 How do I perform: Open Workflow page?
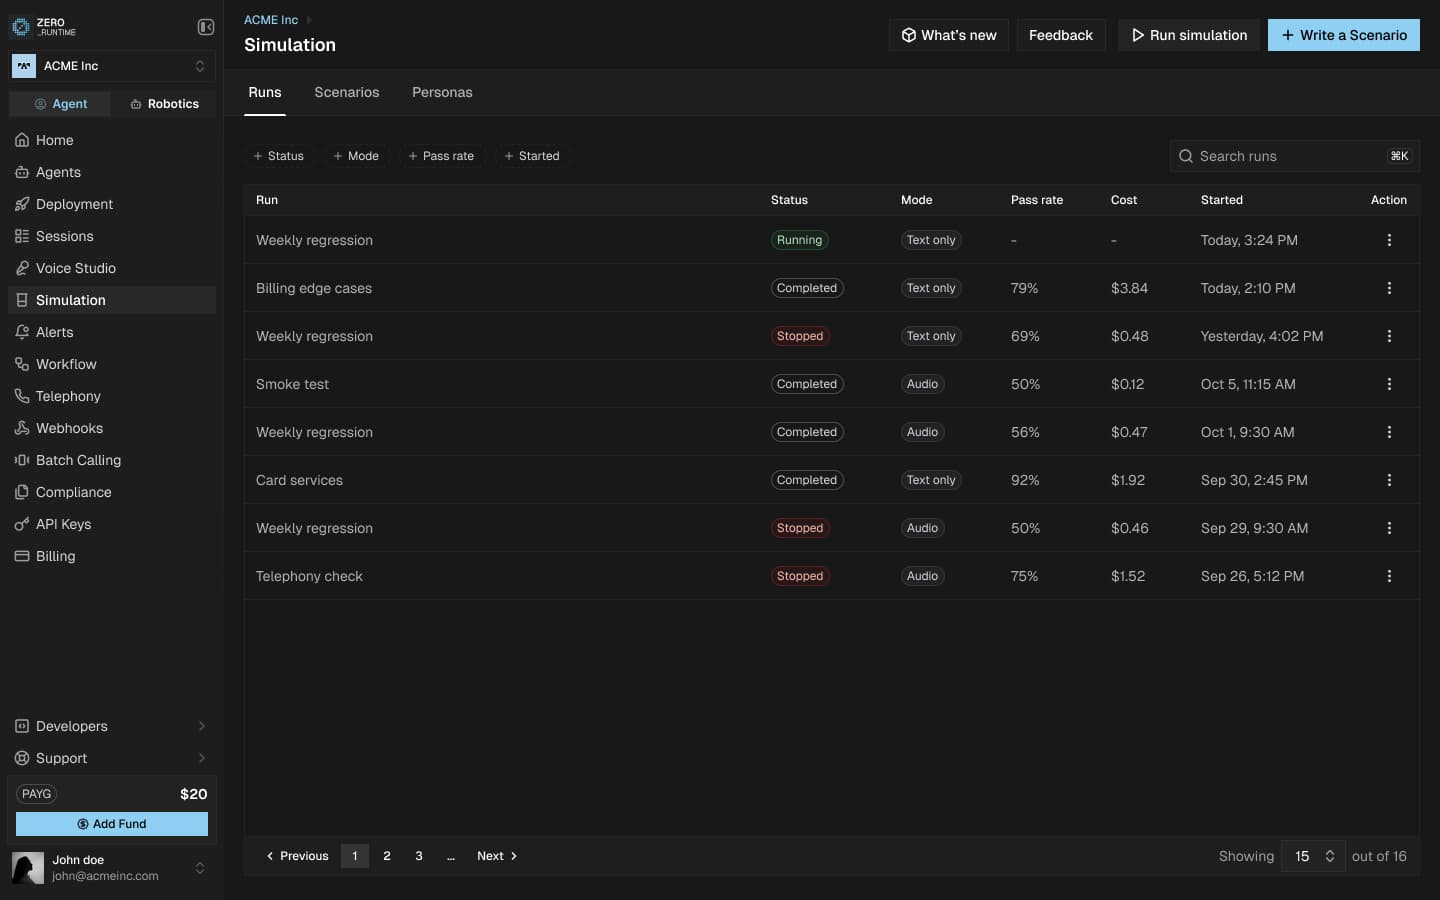[x=112, y=364]
